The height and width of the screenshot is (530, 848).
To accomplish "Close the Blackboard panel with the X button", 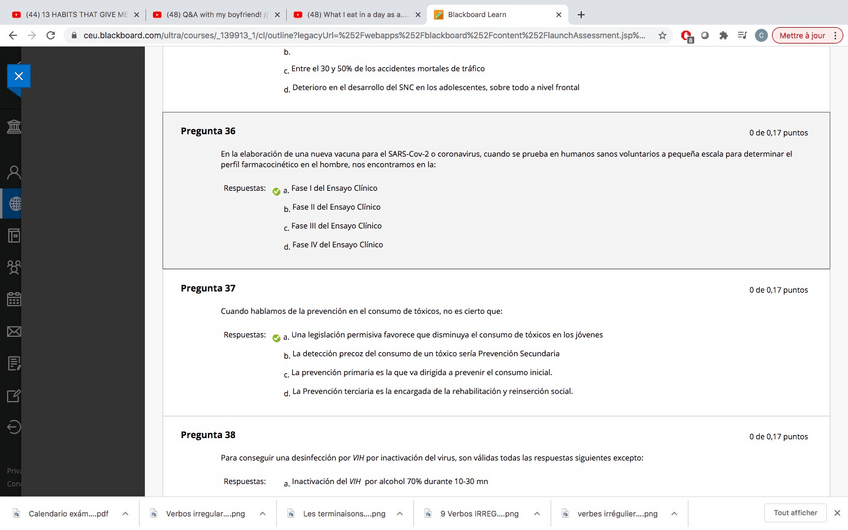I will click(x=18, y=76).
